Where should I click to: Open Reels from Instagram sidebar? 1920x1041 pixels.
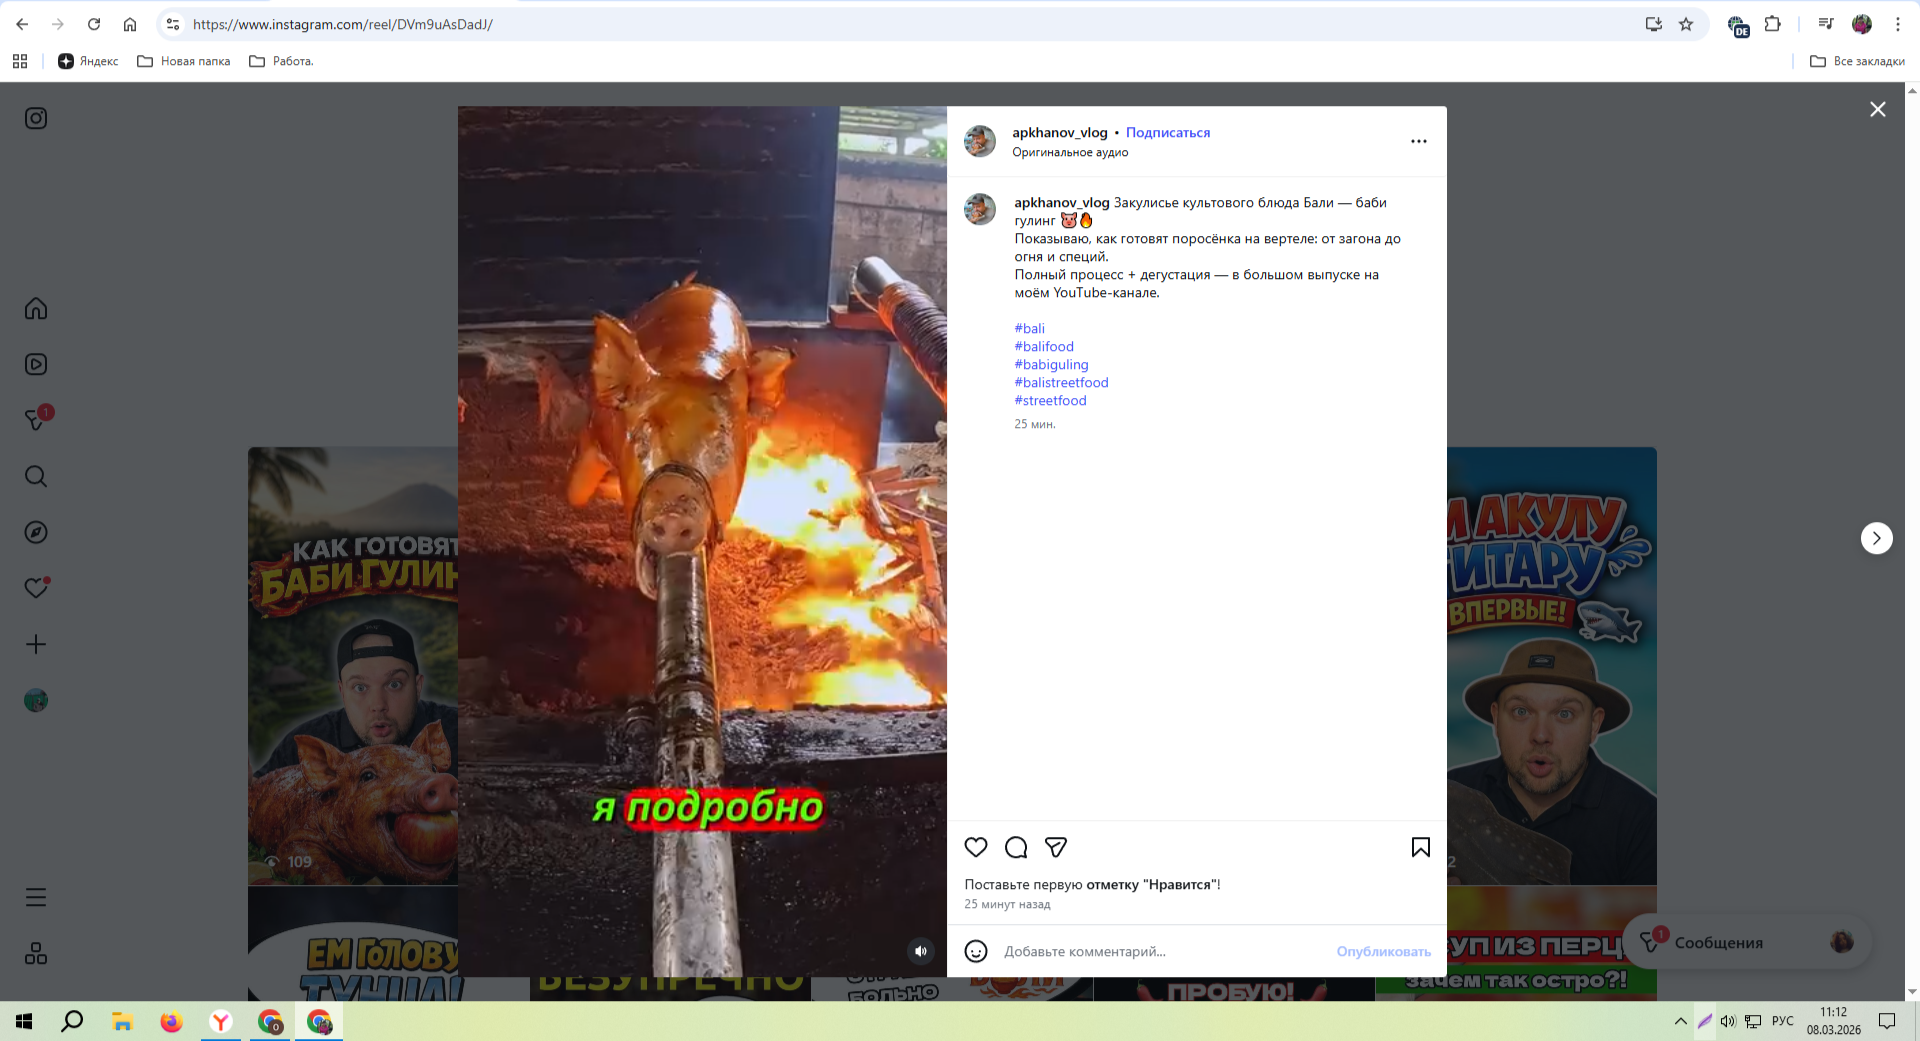(36, 364)
